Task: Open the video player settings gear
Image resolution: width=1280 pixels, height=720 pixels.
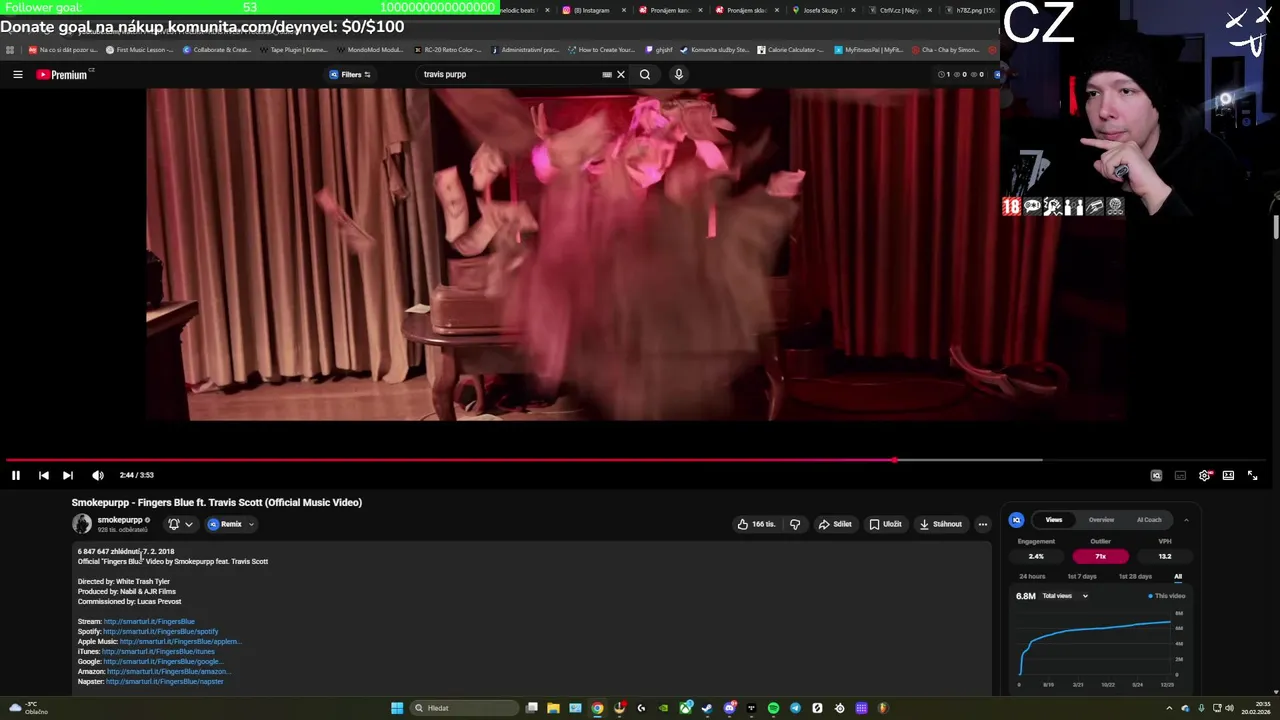Action: point(1204,475)
